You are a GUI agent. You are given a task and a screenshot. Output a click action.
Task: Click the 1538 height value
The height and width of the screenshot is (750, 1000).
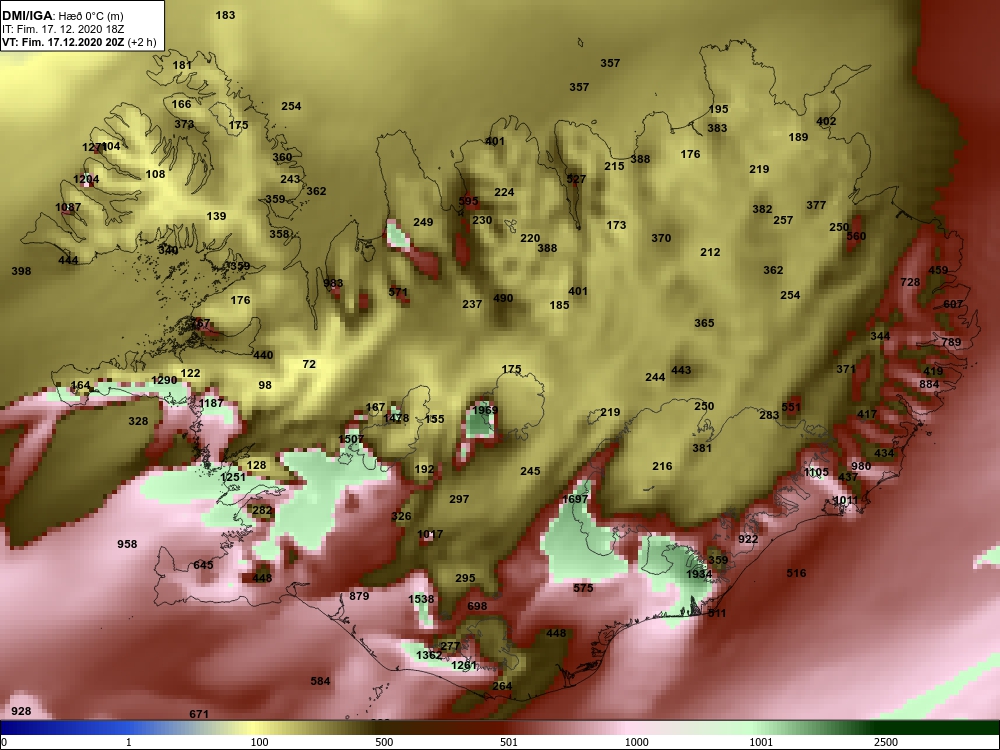point(422,599)
